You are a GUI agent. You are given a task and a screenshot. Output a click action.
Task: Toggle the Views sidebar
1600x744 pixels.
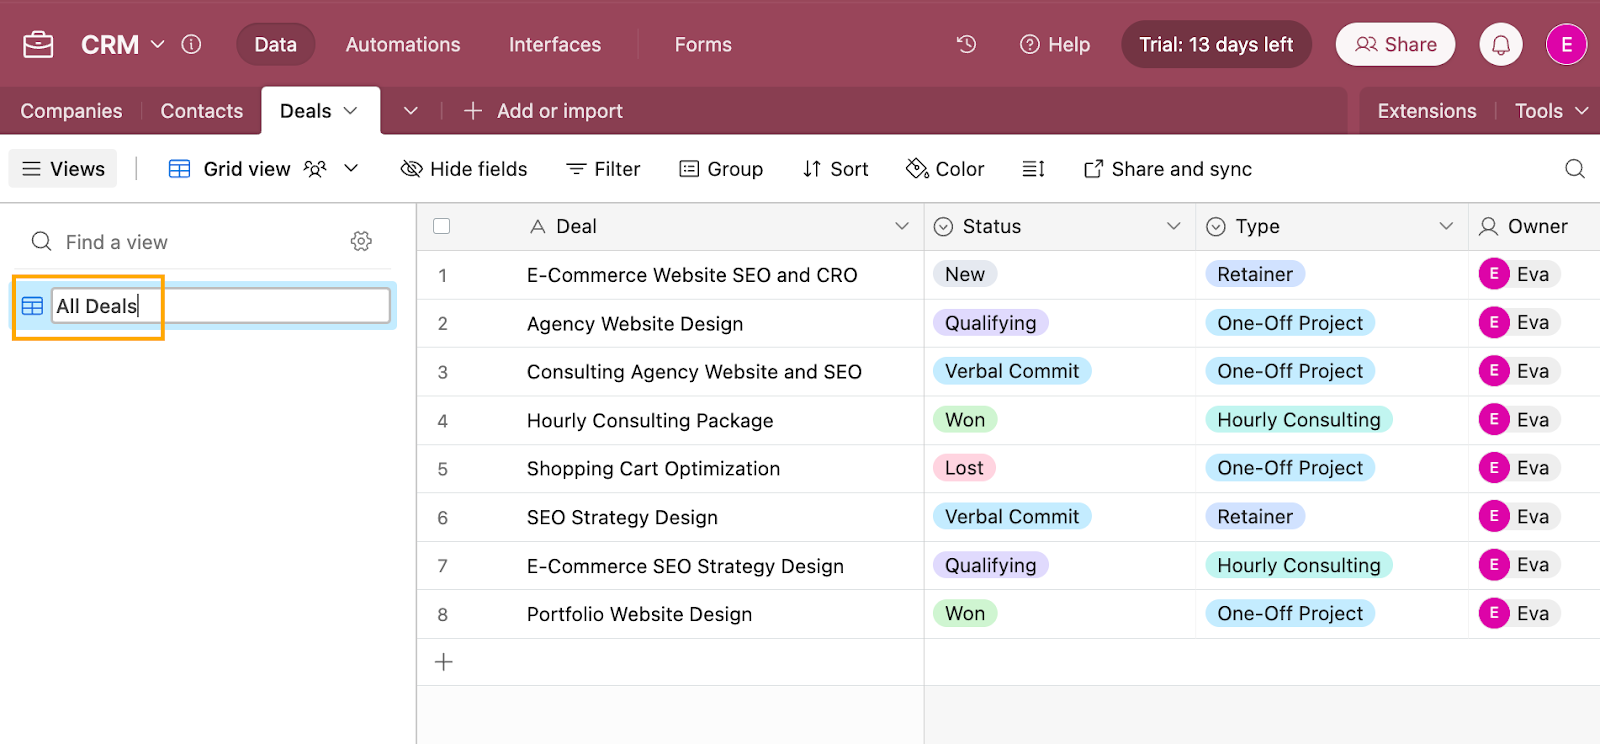tap(63, 169)
